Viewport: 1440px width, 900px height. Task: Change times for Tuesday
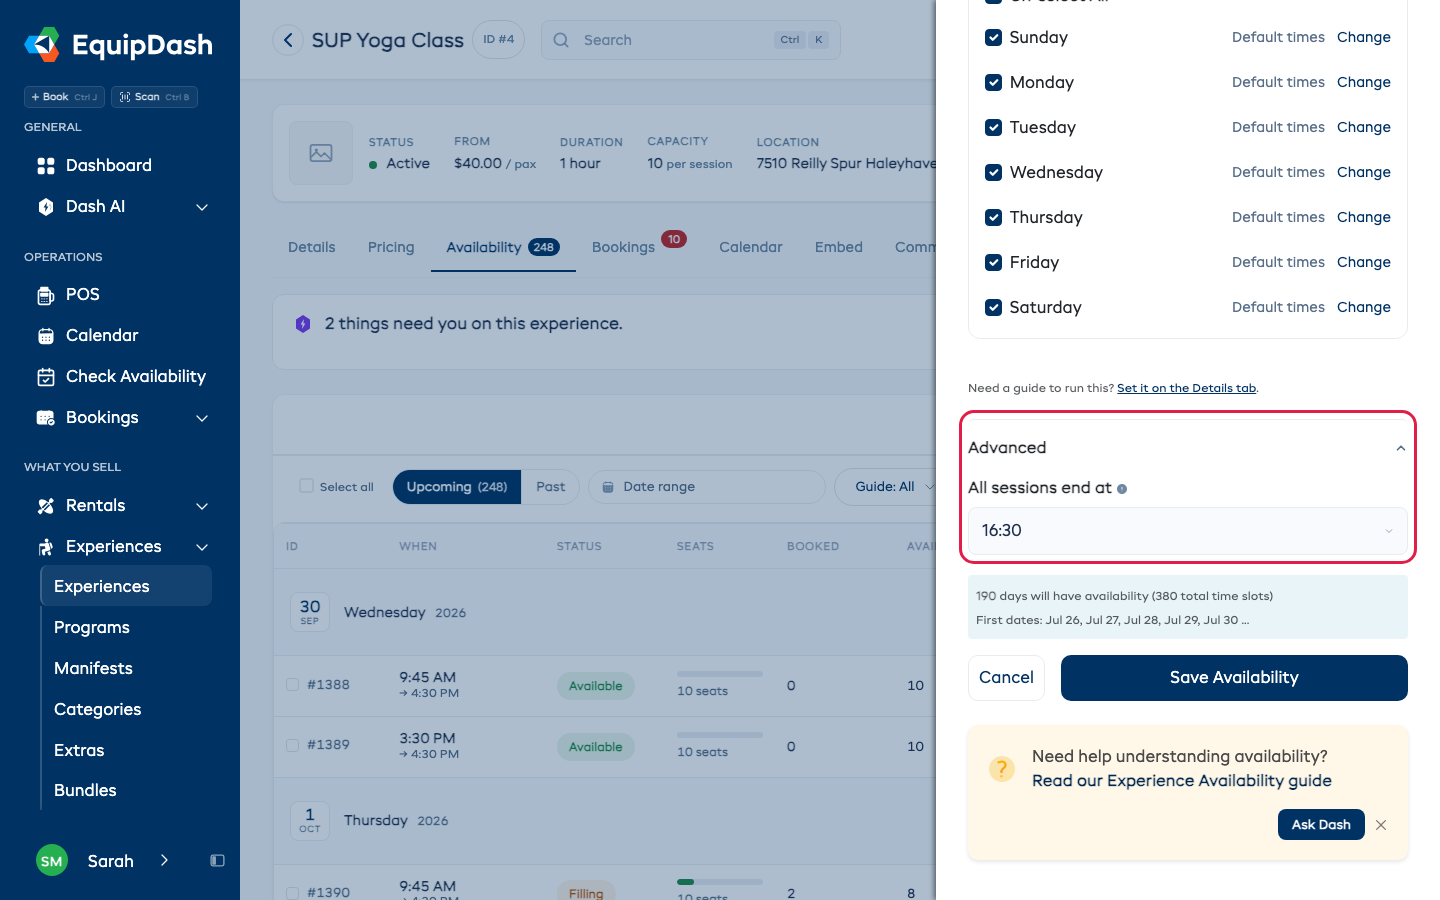[1364, 128]
